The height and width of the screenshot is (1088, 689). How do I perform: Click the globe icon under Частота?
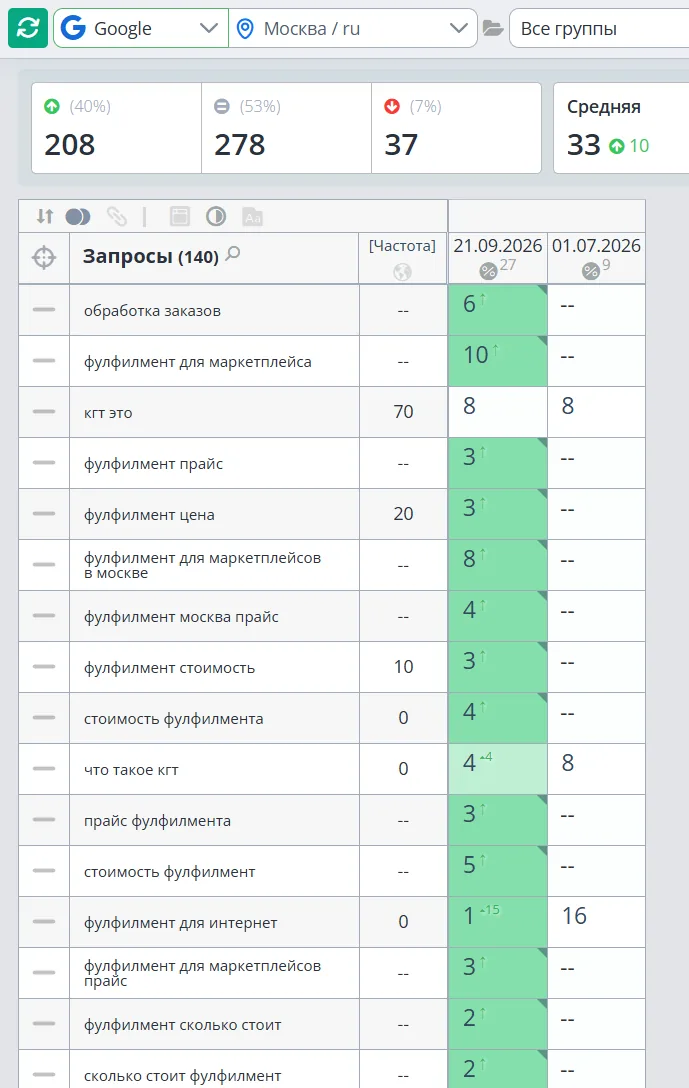coord(402,273)
